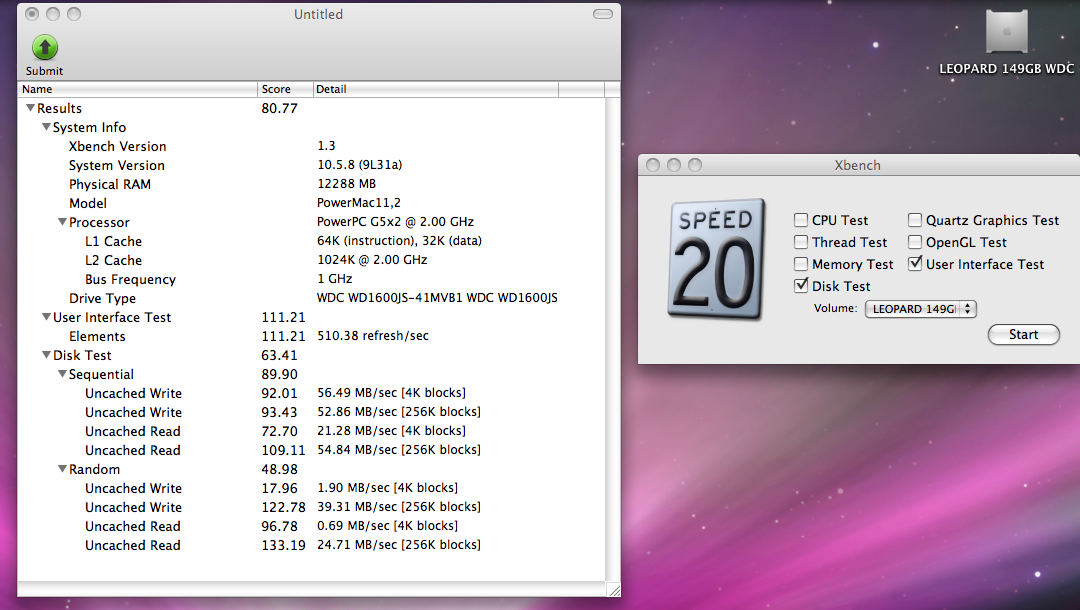Collapse the Processor disclosure triangle
The image size is (1080, 610).
[x=63, y=222]
